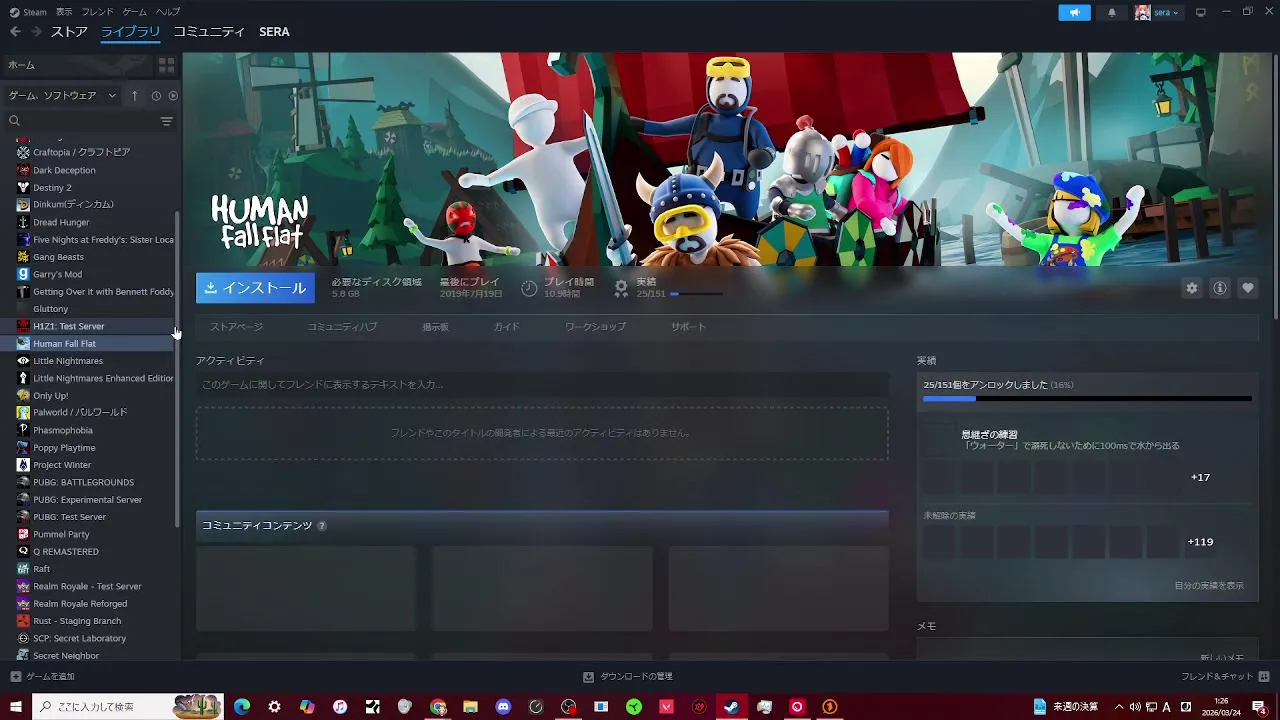The height and width of the screenshot is (720, 1280).
Task: Go back with the left arrow
Action: (x=15, y=32)
